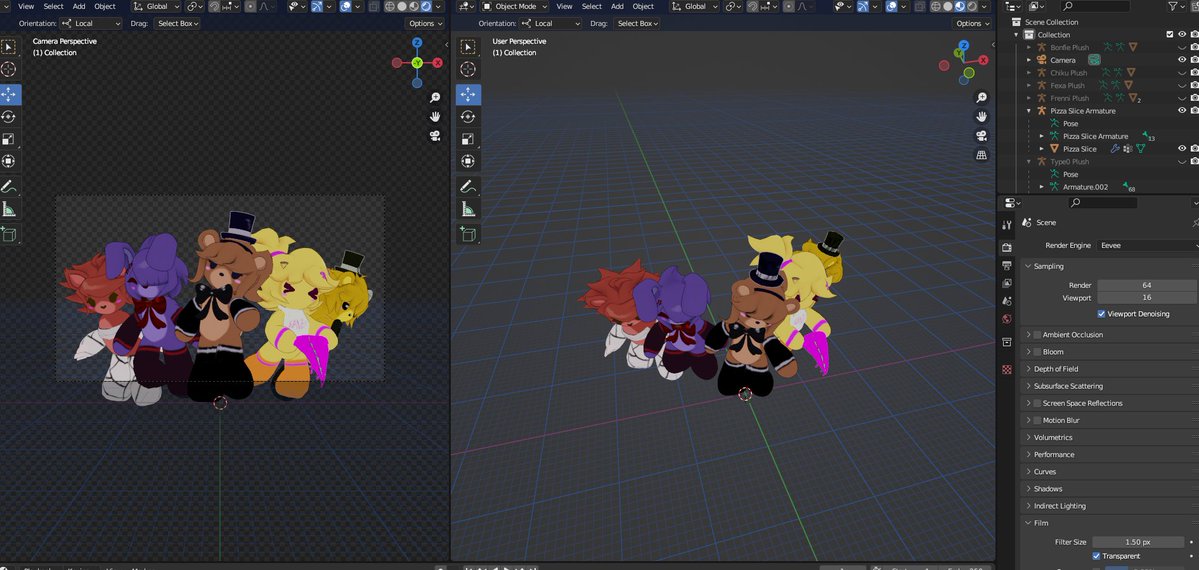1199x570 pixels.
Task: Select the Rotate tool in the right viewport
Action: click(x=468, y=117)
